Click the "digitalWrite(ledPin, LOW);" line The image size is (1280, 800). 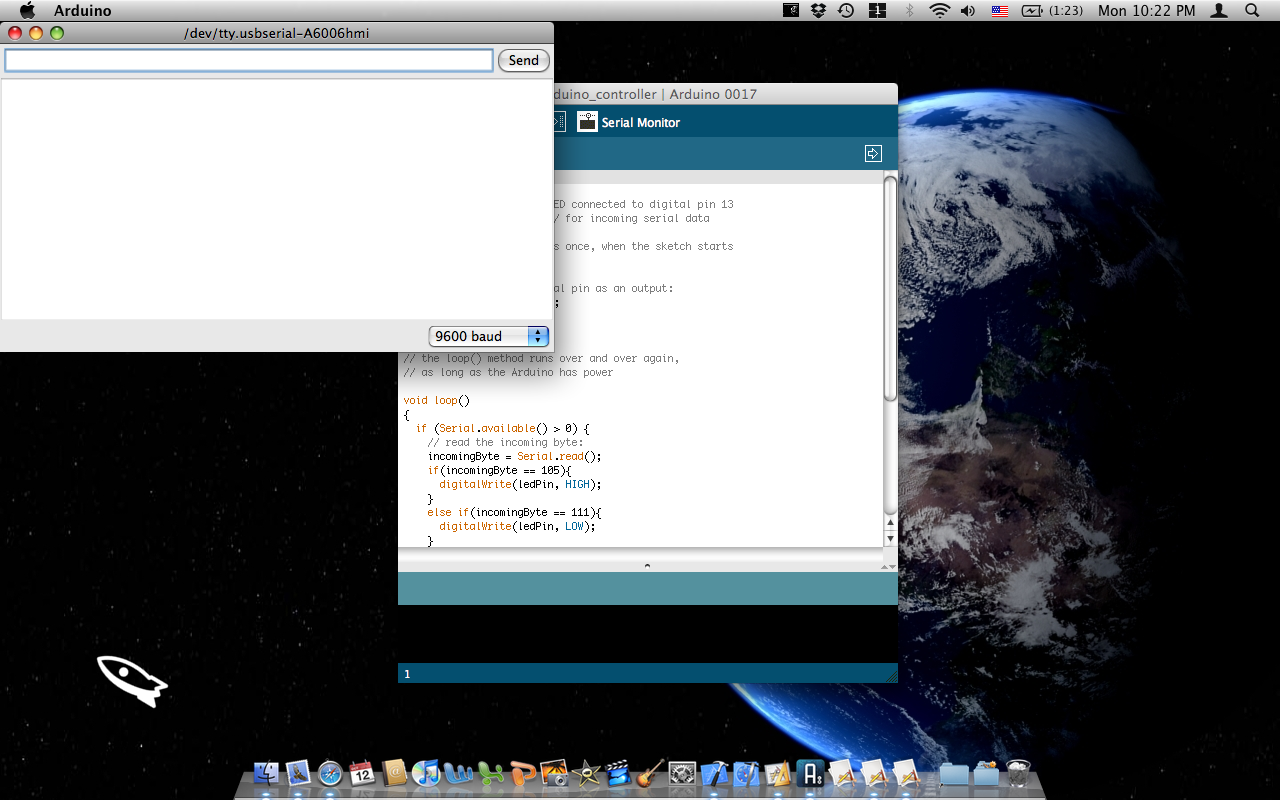point(518,526)
